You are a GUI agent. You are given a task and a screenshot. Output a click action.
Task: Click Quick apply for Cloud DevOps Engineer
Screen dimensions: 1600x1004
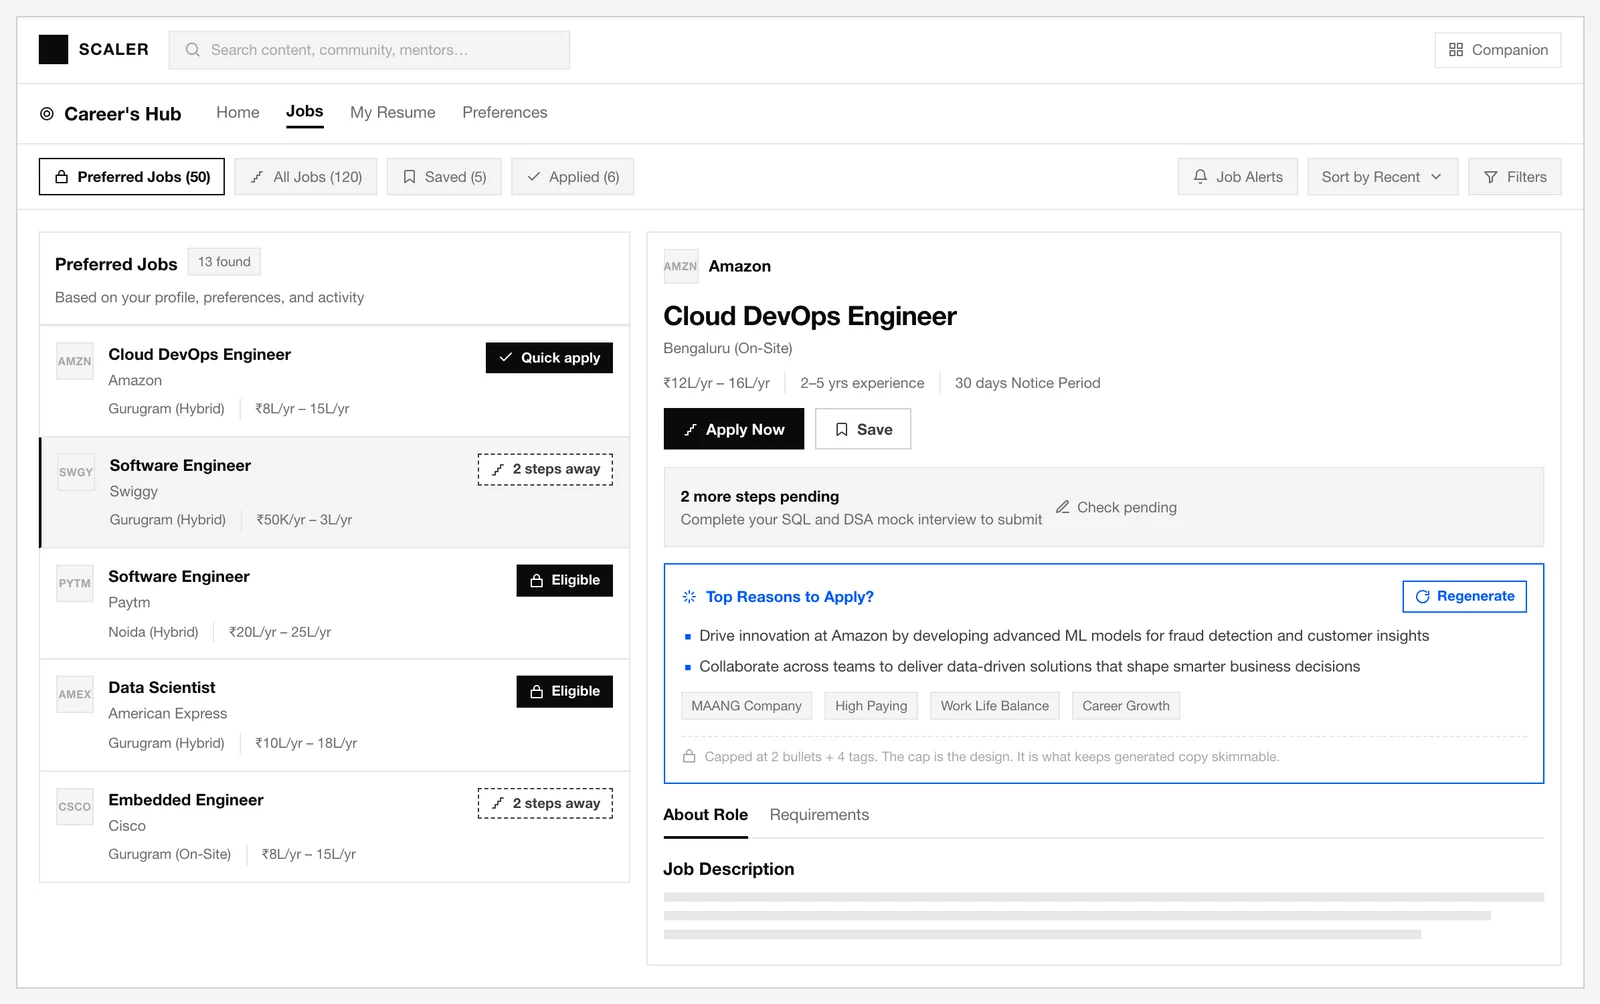pyautogui.click(x=549, y=358)
